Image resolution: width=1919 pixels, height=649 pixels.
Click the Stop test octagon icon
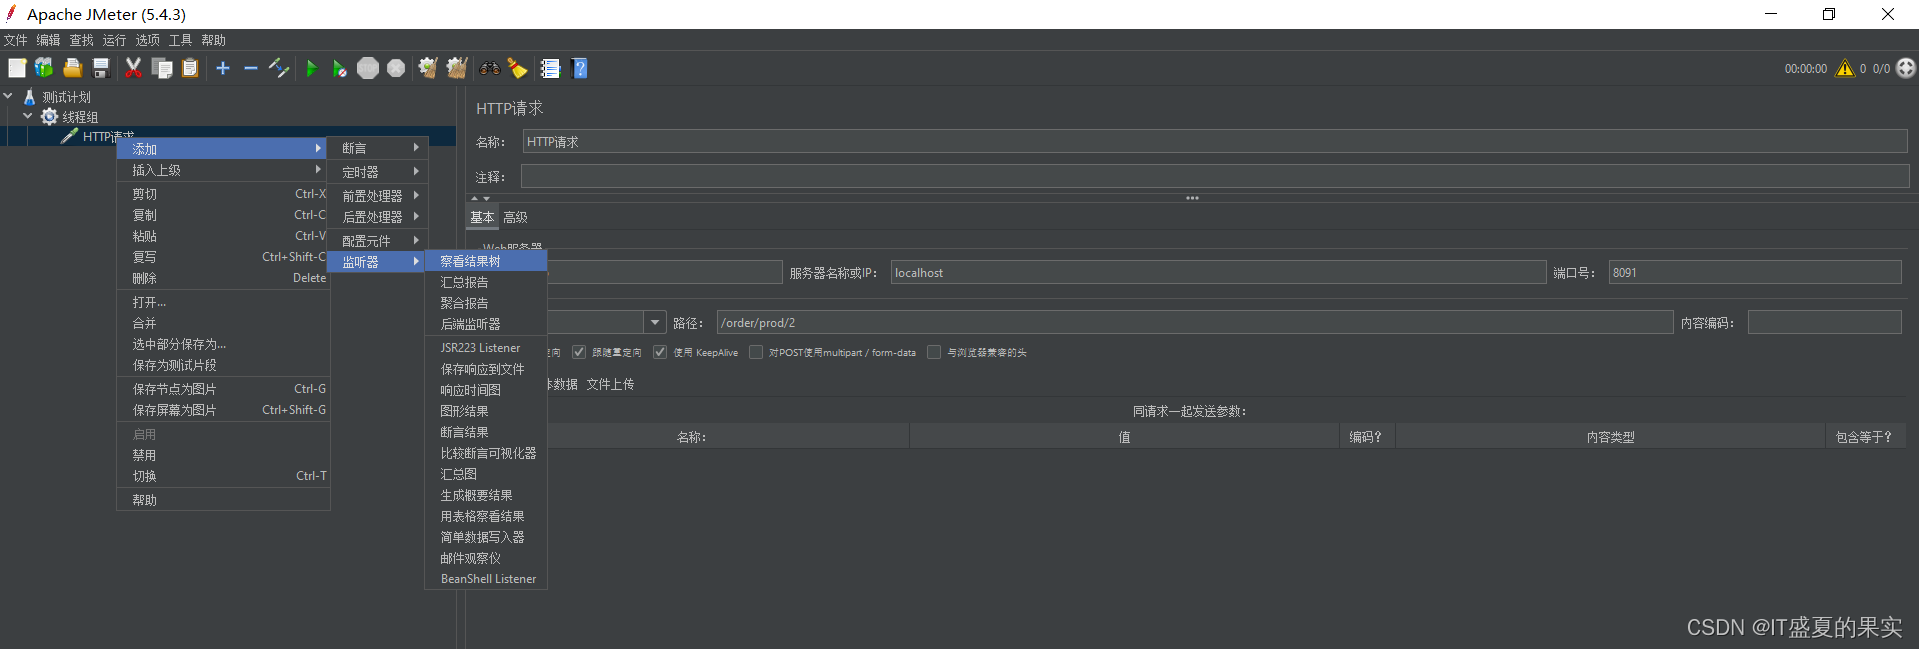(x=368, y=68)
